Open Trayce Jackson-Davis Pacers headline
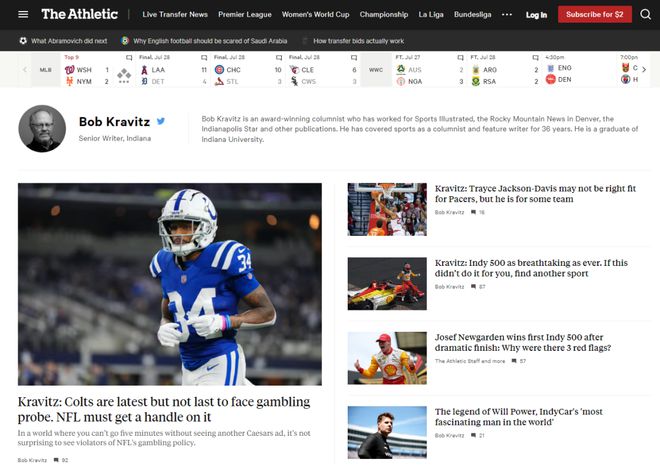660x470 pixels. [x=535, y=194]
